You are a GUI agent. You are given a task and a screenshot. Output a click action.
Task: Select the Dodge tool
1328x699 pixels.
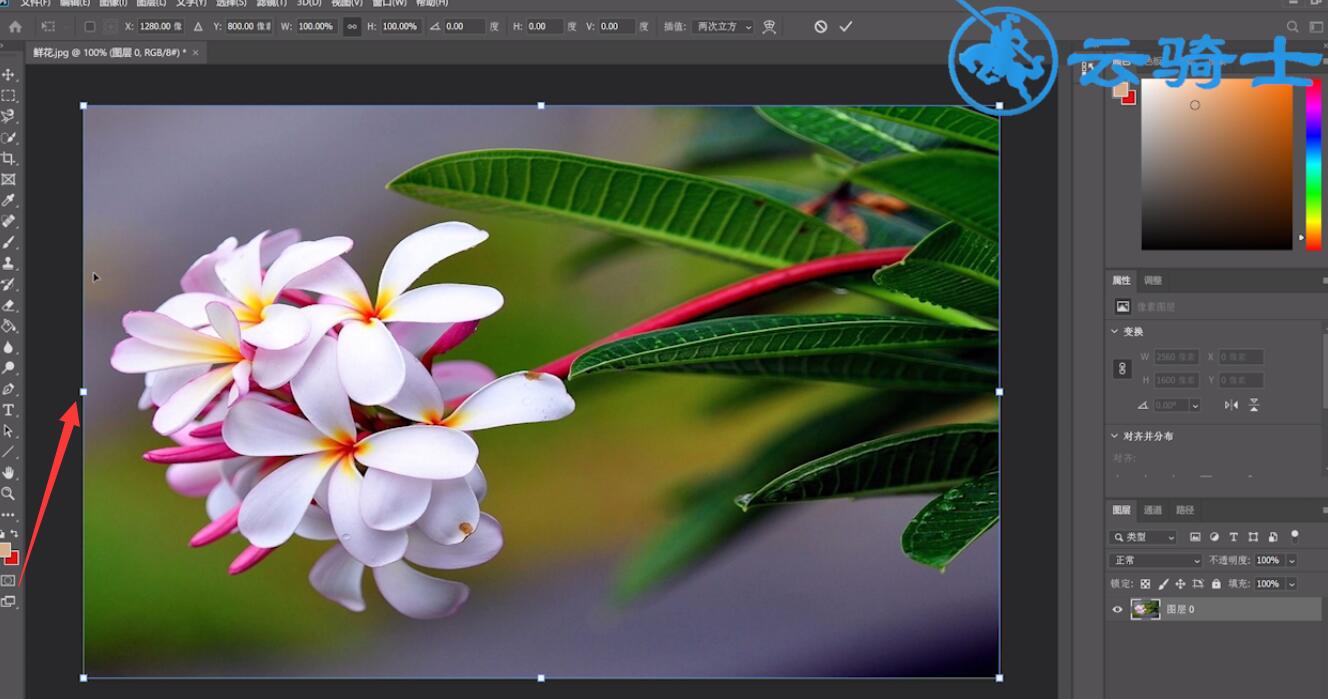(8, 368)
